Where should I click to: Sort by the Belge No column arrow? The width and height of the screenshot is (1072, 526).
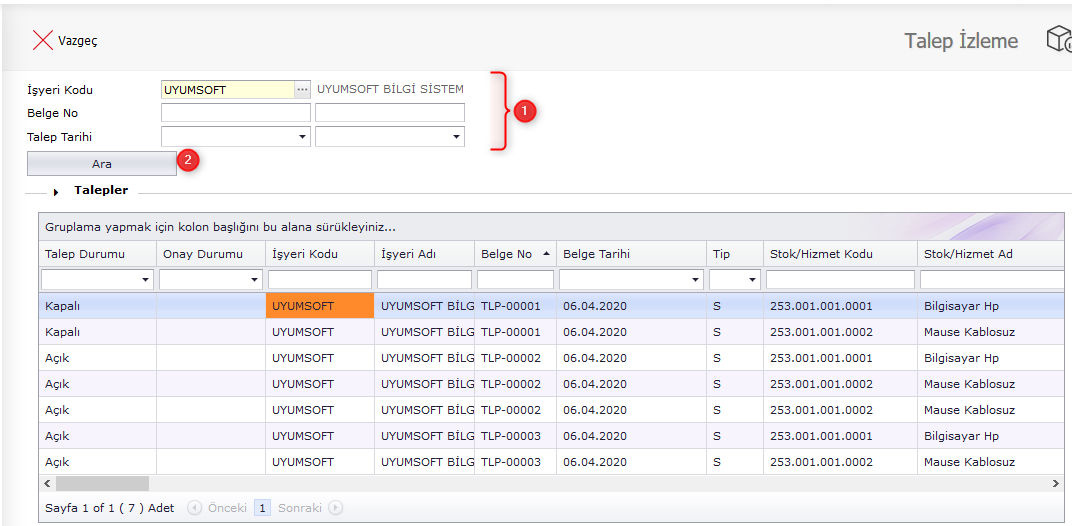coord(546,254)
